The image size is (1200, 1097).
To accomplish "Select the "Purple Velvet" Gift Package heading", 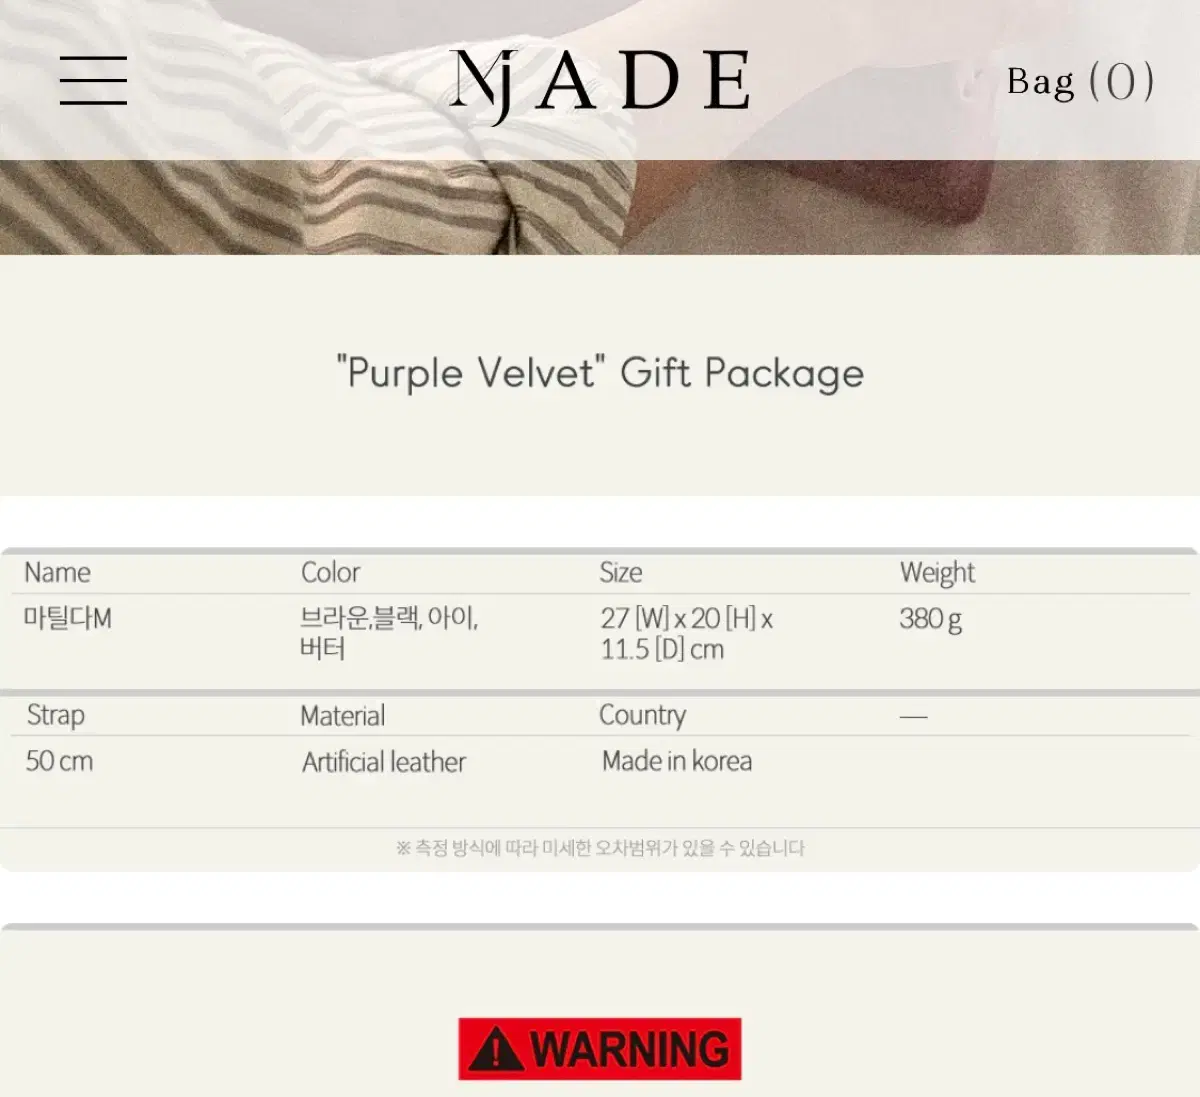I will tap(600, 373).
